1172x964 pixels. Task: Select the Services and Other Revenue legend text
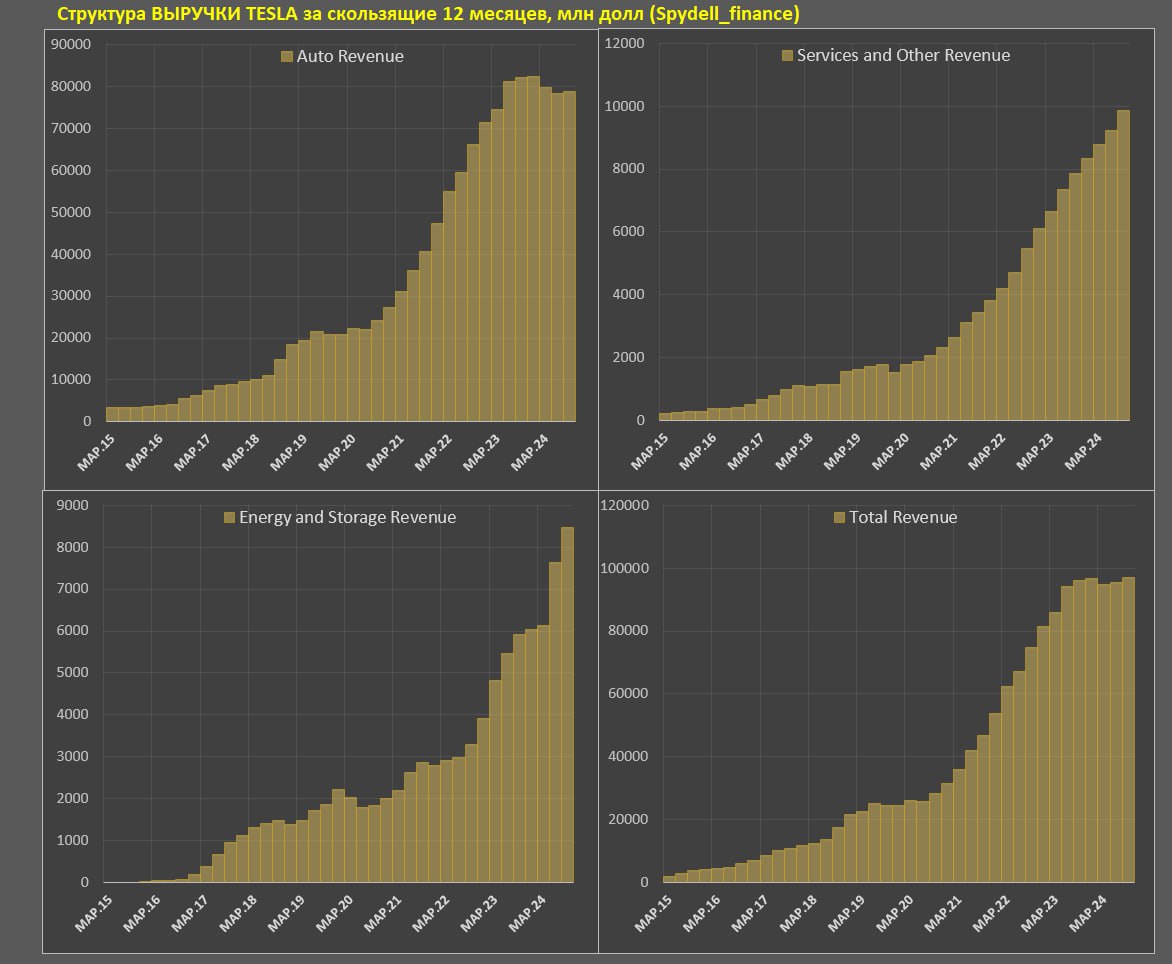click(903, 55)
